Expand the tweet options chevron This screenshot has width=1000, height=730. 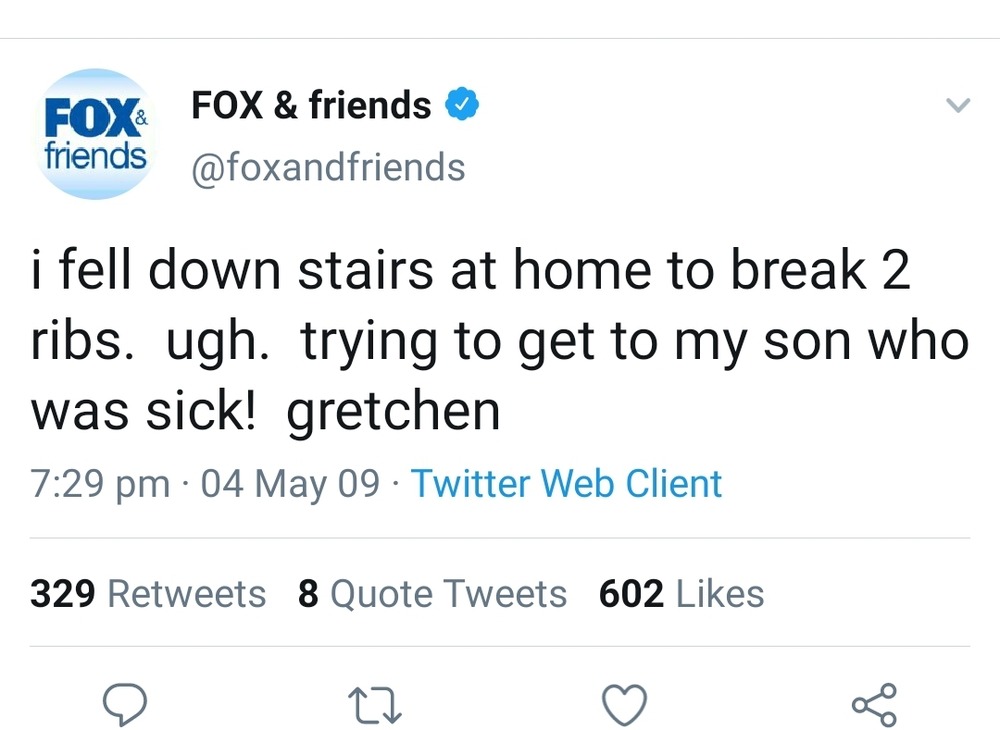957,105
